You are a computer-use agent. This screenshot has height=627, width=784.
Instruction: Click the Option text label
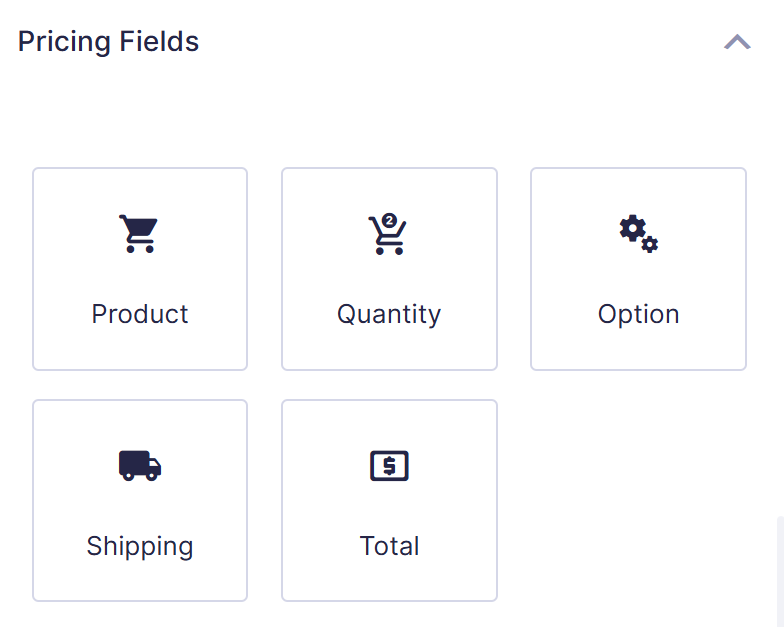pos(638,314)
